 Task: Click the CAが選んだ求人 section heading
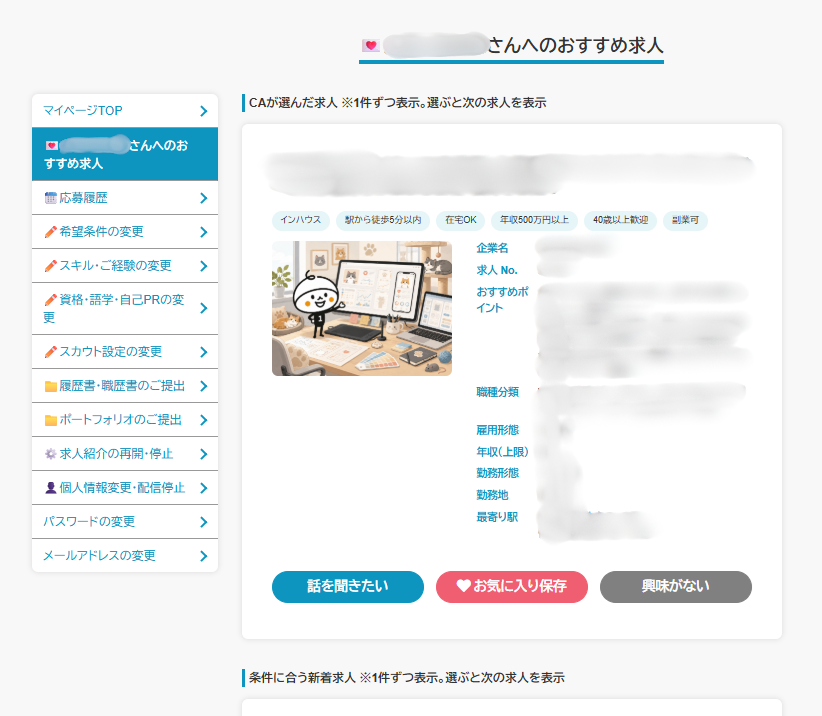coord(397,103)
